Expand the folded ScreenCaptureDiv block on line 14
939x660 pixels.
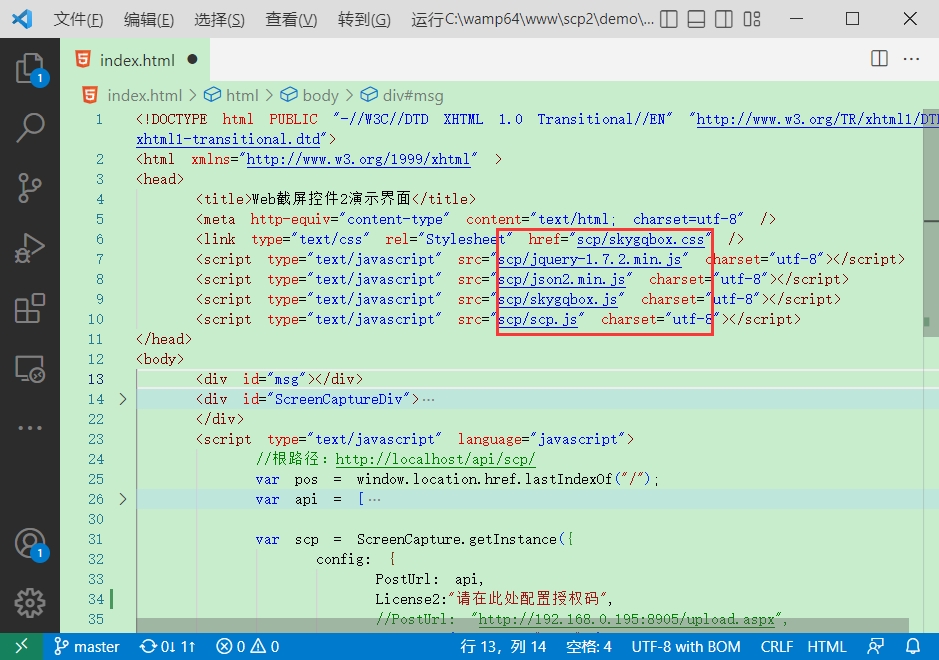(x=123, y=399)
